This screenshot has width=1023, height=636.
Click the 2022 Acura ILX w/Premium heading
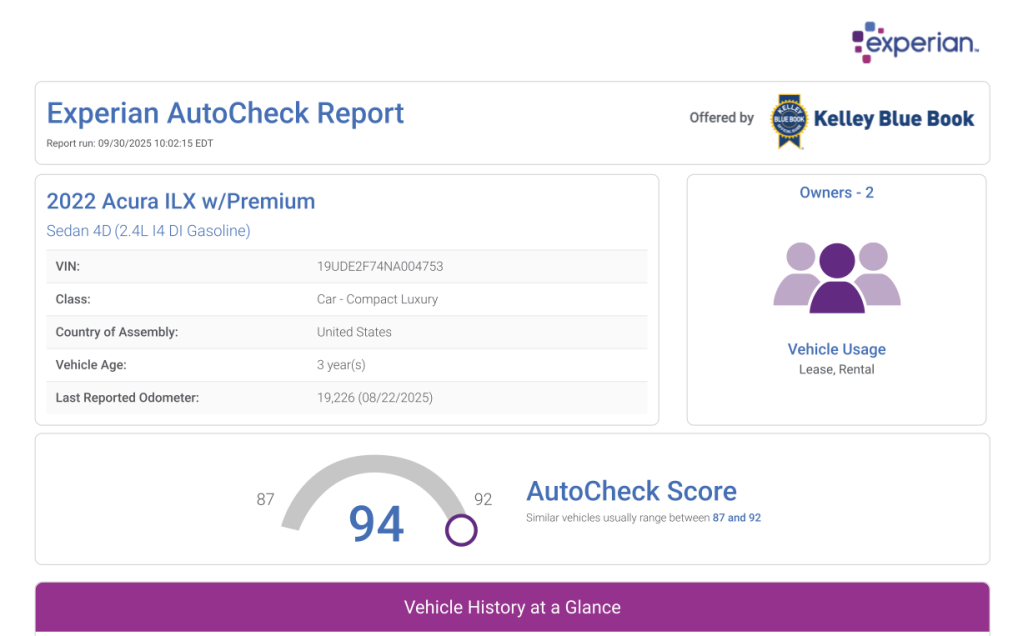pos(181,201)
